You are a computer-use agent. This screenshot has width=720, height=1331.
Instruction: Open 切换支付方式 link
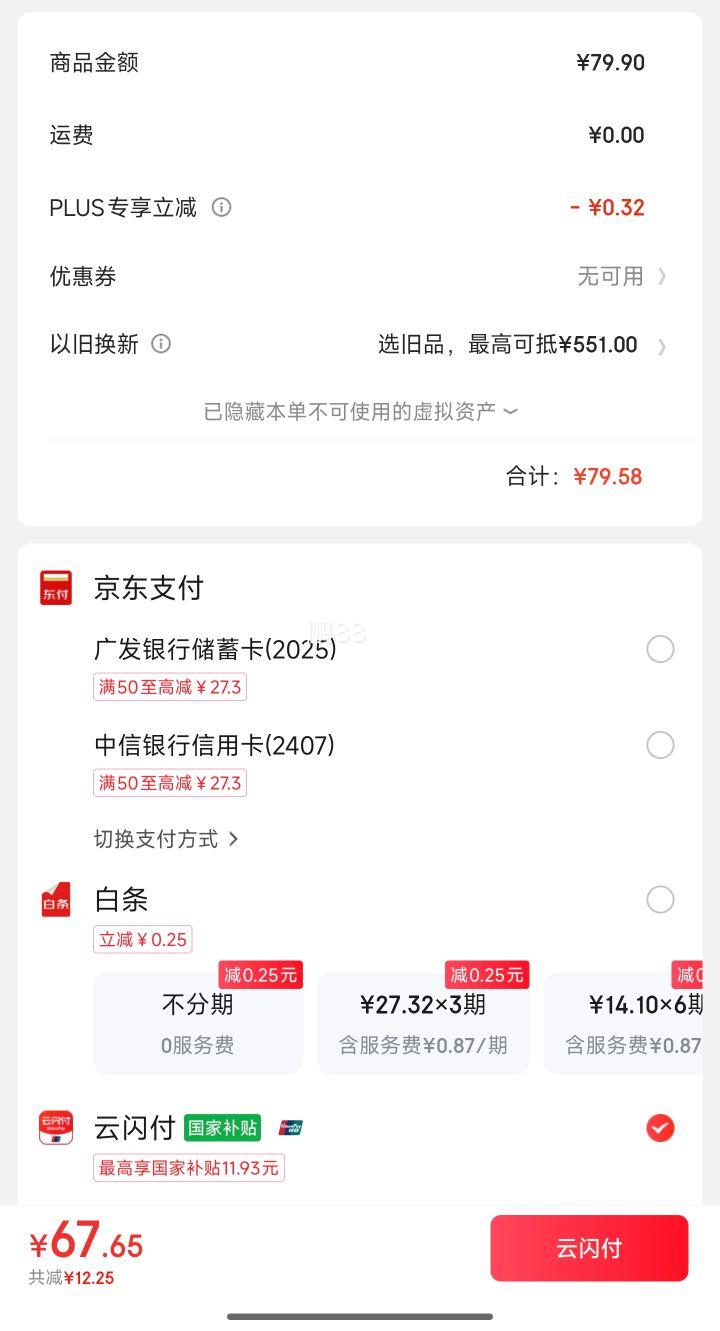167,839
